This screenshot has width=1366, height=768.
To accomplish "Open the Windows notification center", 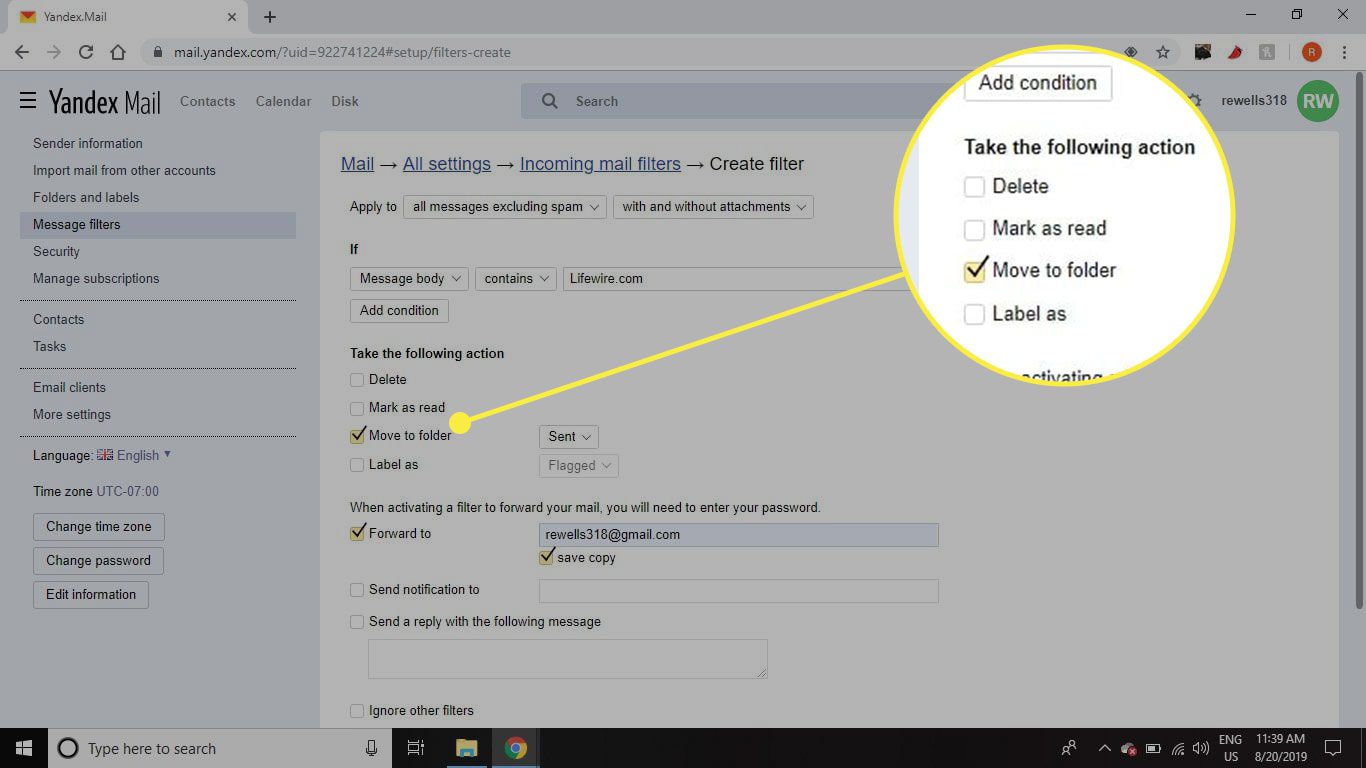I will (1332, 748).
